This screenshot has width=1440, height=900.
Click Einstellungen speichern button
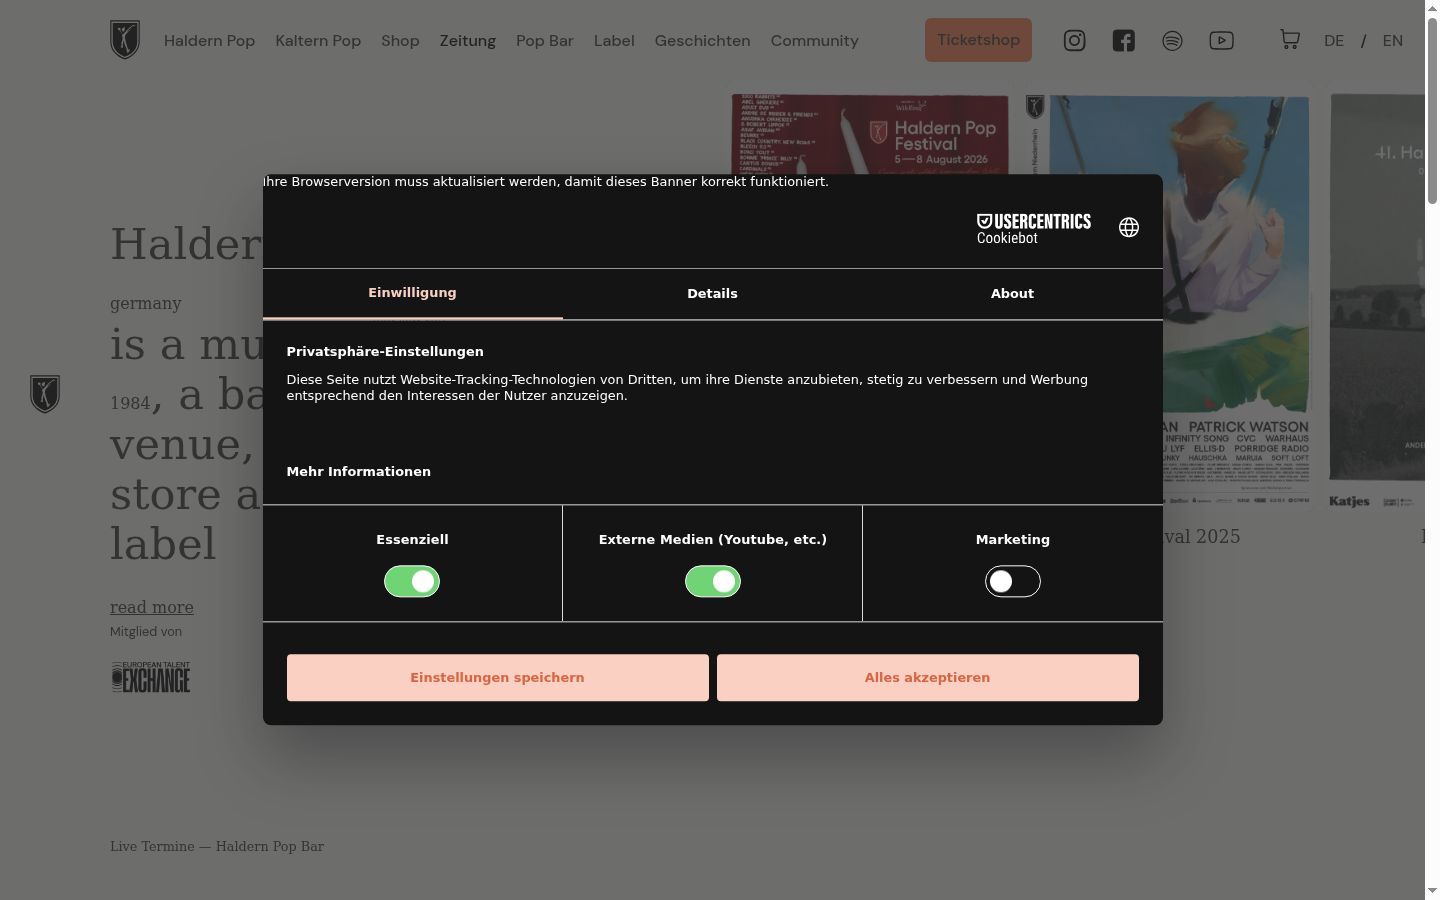tap(497, 678)
